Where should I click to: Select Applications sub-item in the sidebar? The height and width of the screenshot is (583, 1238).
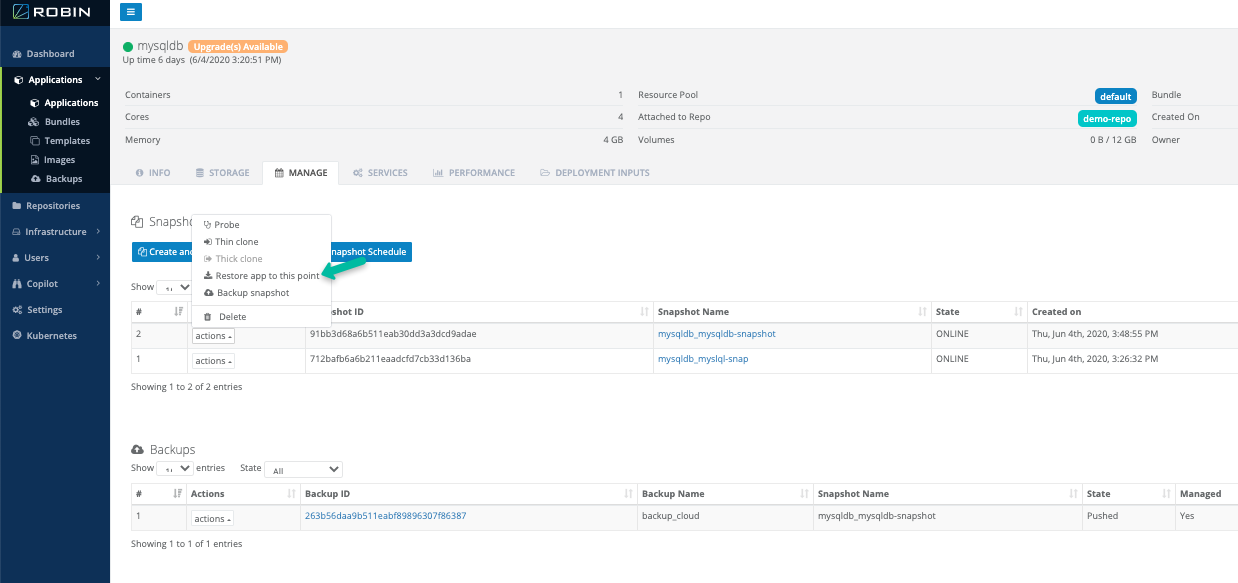coord(64,103)
